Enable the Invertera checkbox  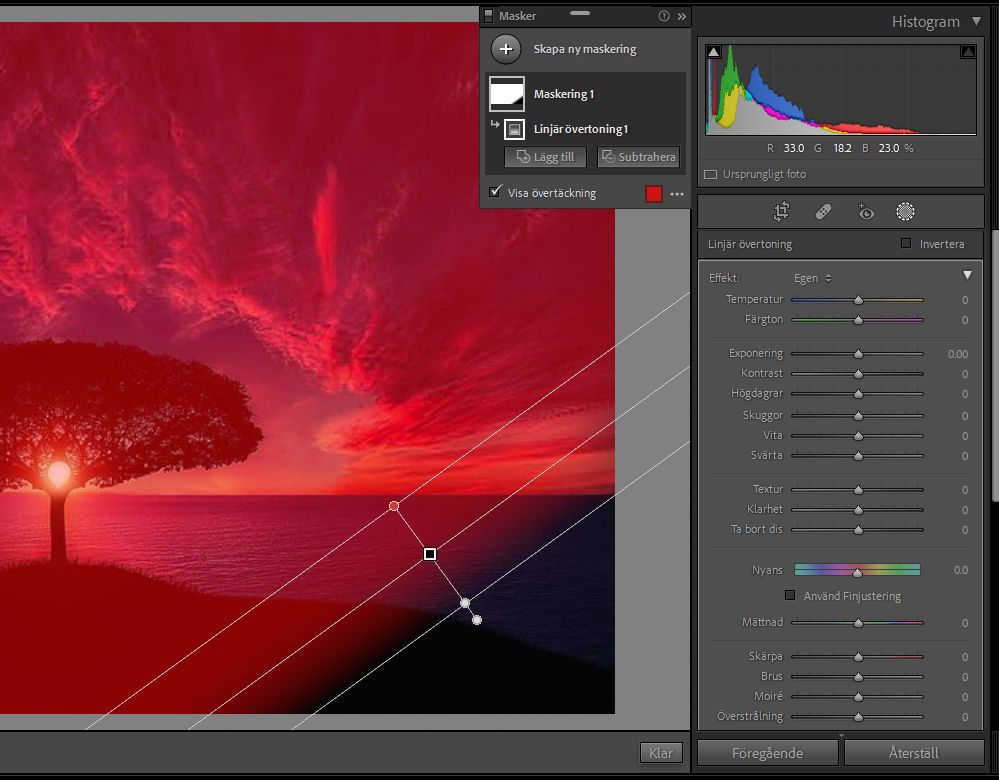coord(906,244)
